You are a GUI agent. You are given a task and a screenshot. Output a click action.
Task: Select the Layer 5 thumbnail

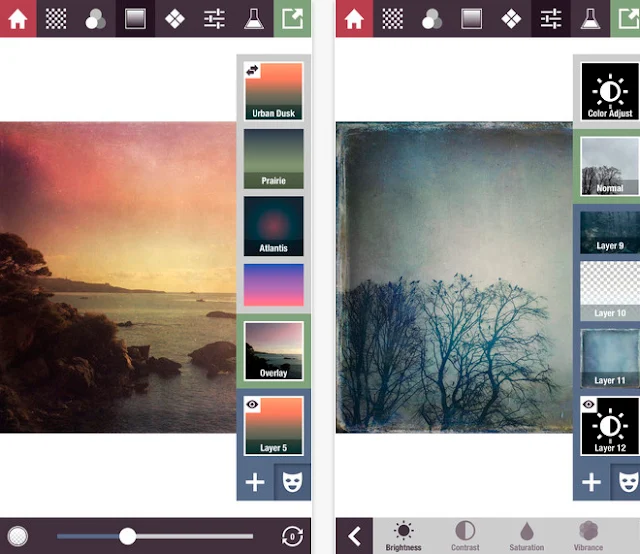pos(273,426)
